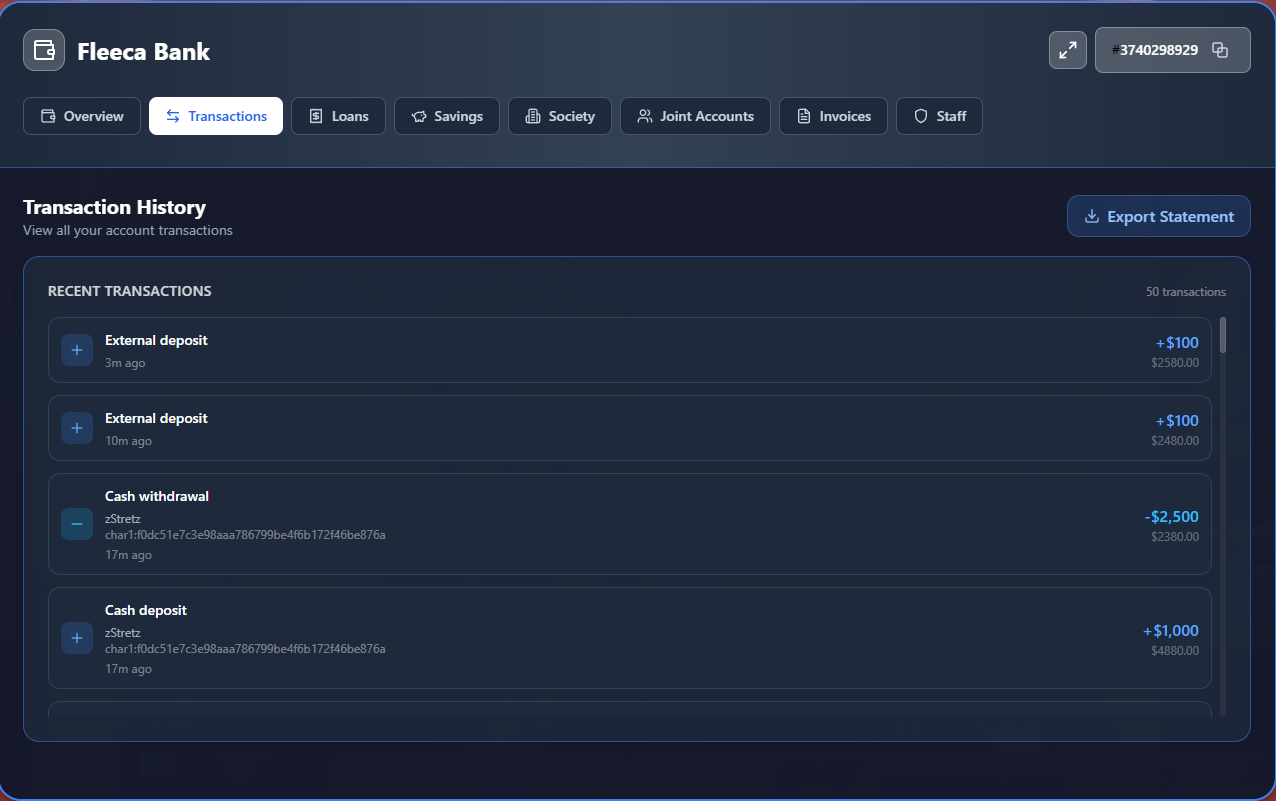Click the '50 transactions' count
Image resolution: width=1276 pixels, height=801 pixels.
(x=1186, y=292)
